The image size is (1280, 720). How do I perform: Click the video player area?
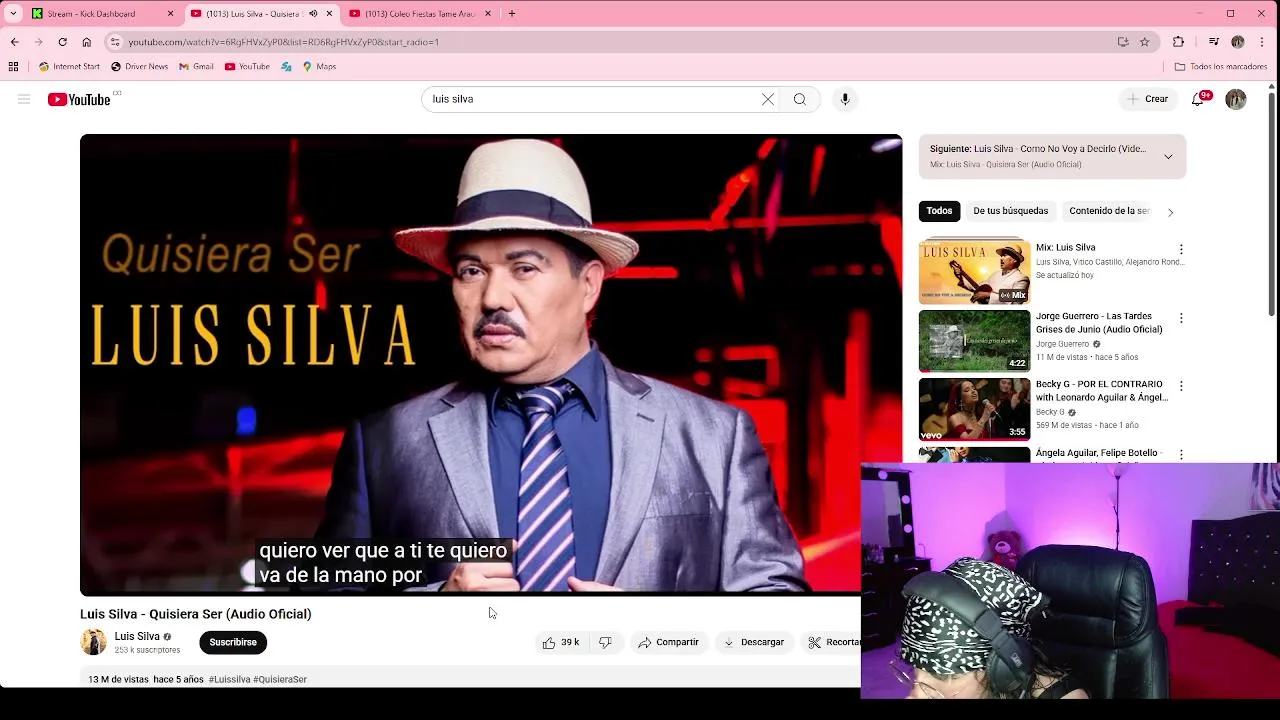(491, 365)
